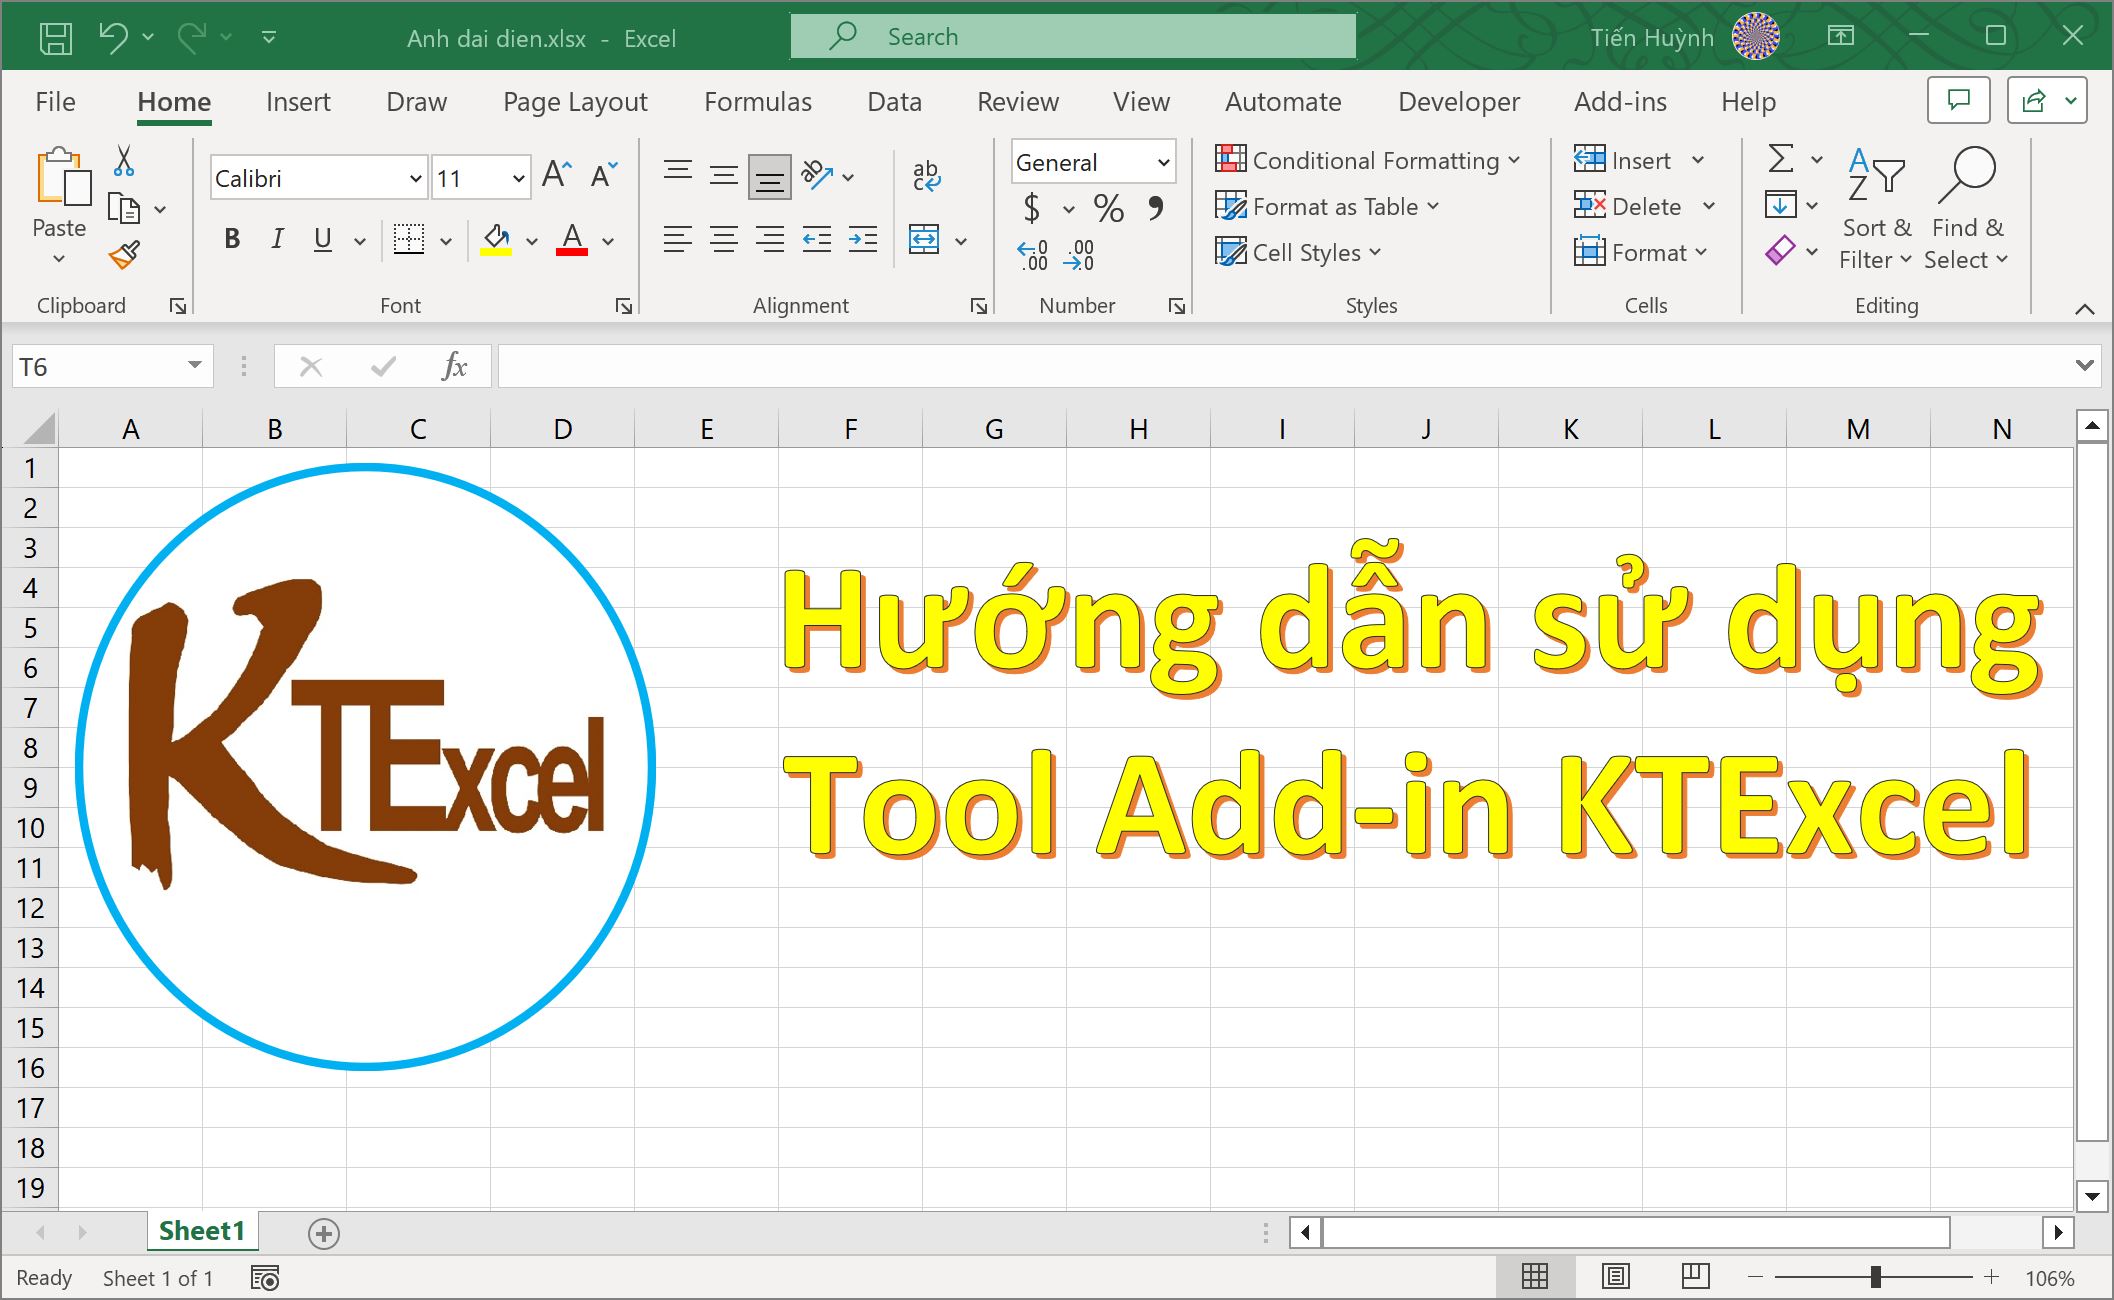2114x1300 pixels.
Task: Increase the indent
Action: click(x=863, y=239)
